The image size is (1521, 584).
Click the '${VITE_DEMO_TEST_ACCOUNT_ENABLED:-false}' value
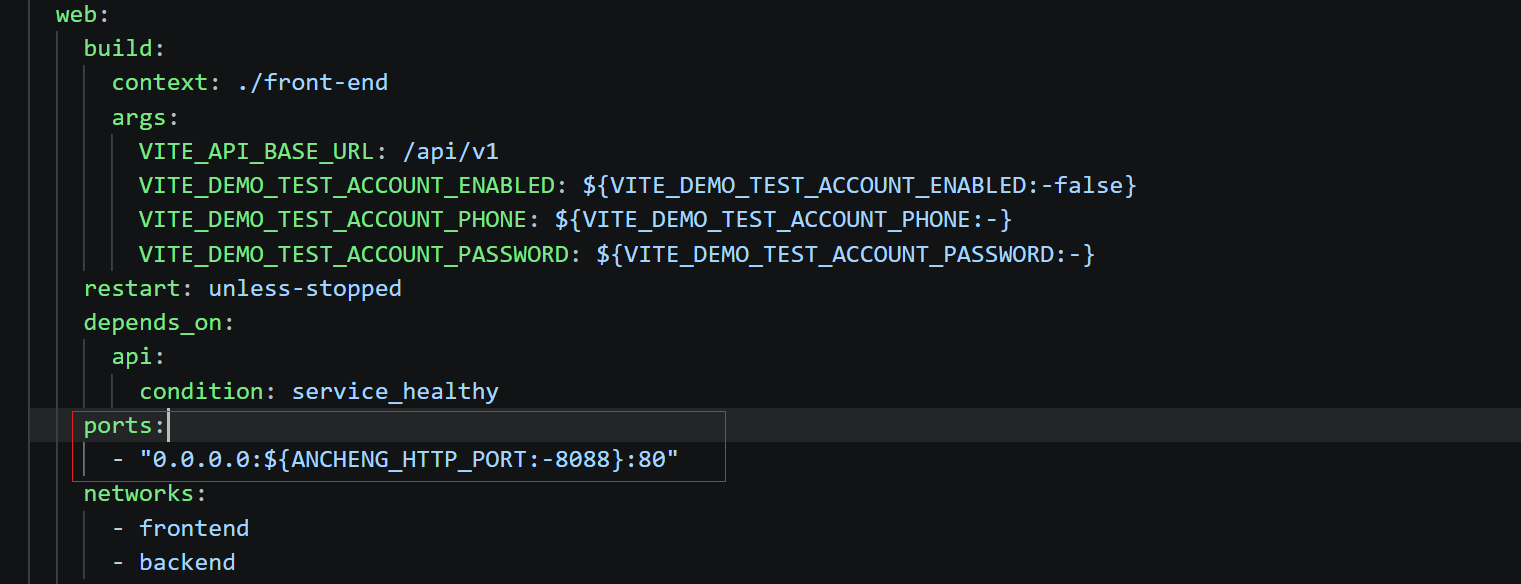(860, 186)
